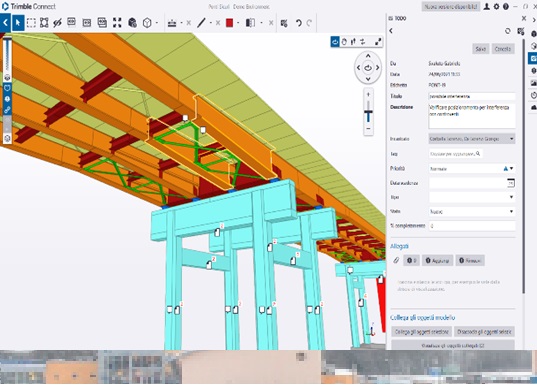Viewport: 537px width, 391px height.
Task: Click the red color swatch in toolbar
Action: [x=229, y=23]
